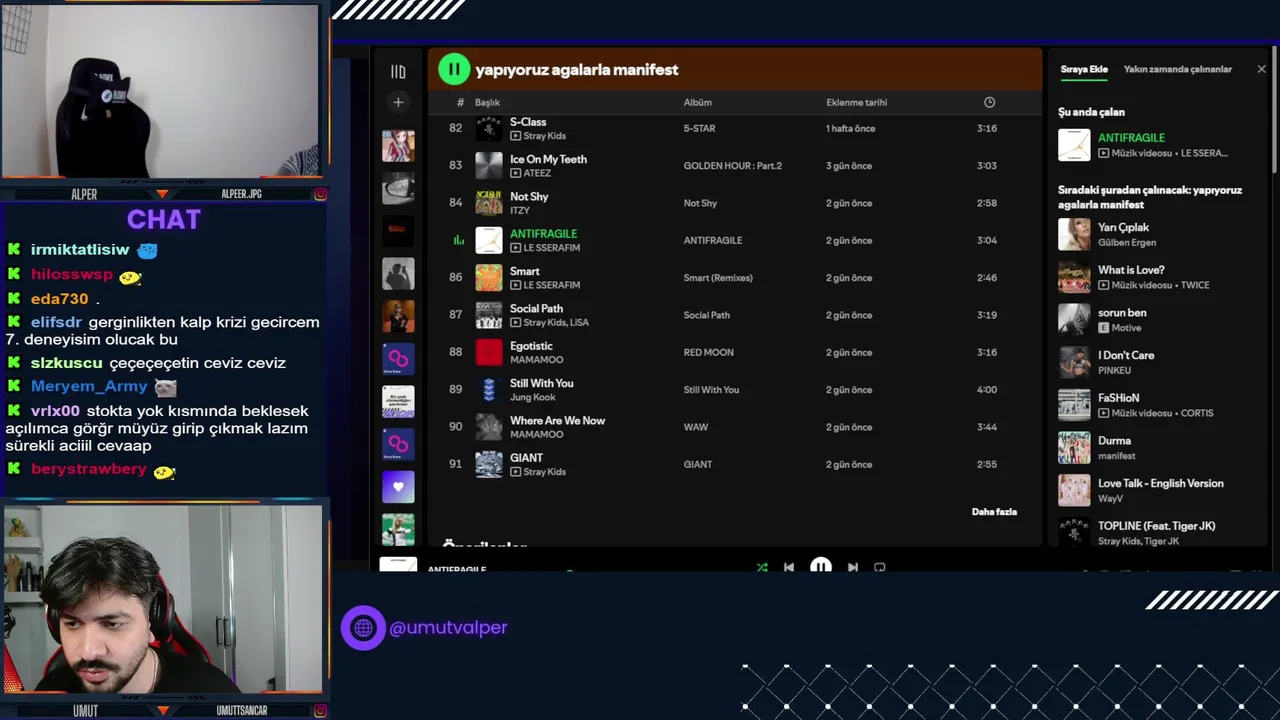Select the GIANT track title

tap(526, 458)
